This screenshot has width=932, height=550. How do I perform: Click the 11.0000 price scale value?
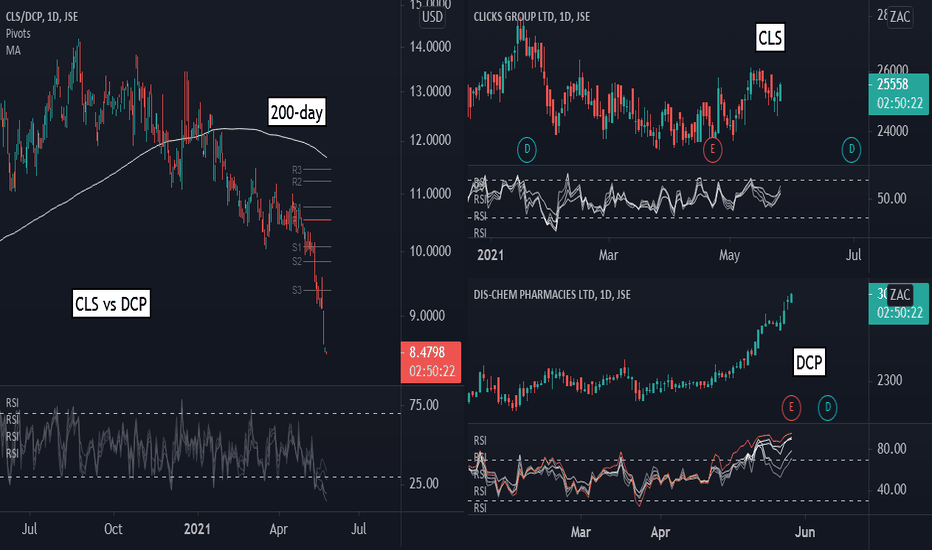[x=430, y=193]
